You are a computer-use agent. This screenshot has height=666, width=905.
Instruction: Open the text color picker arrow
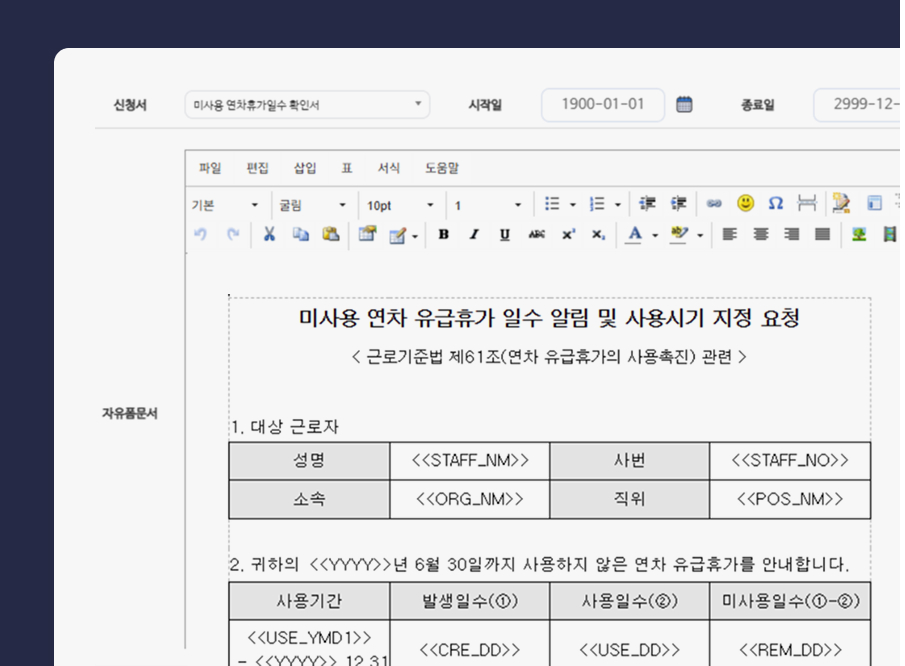pos(655,236)
